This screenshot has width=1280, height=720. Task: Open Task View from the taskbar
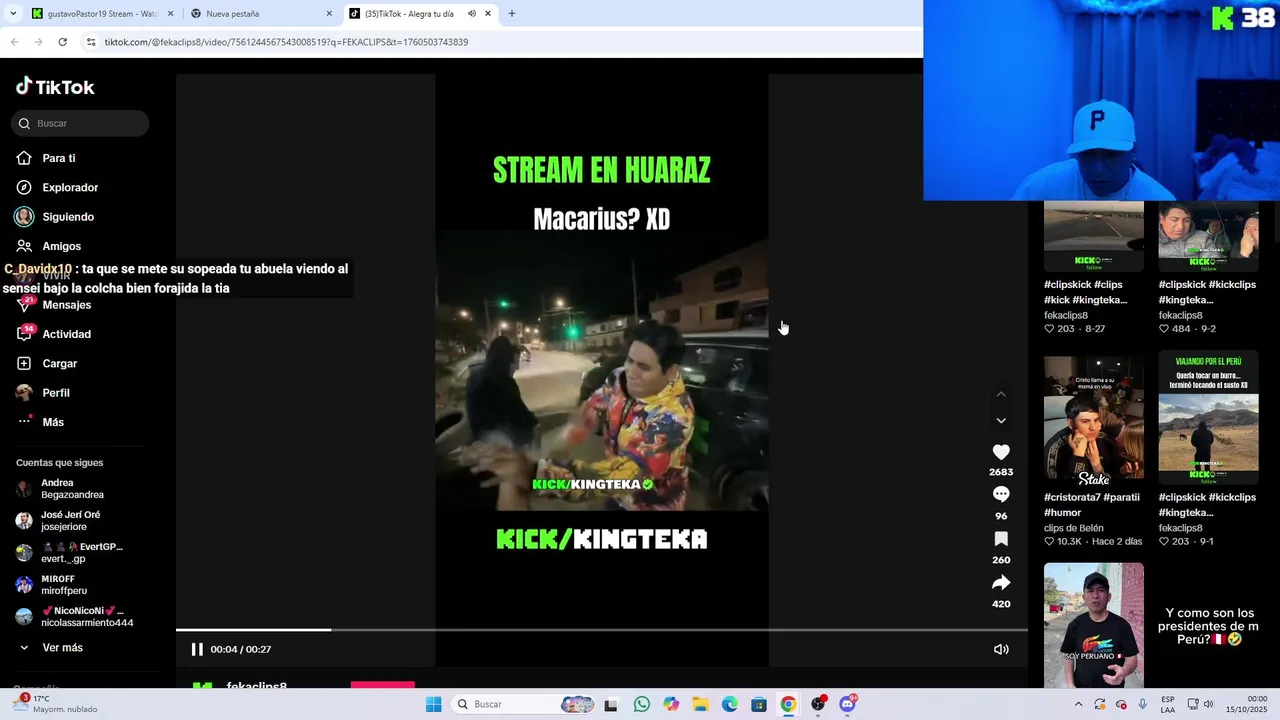coord(611,704)
